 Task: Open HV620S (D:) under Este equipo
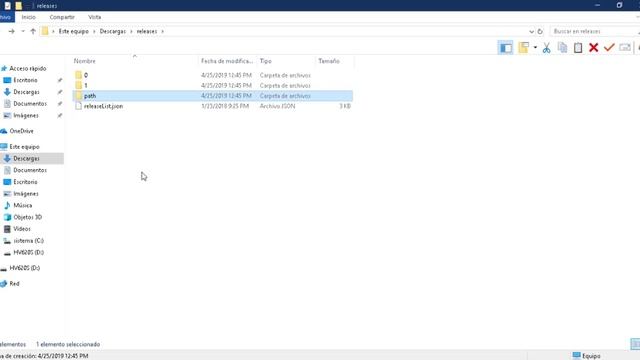coord(29,253)
